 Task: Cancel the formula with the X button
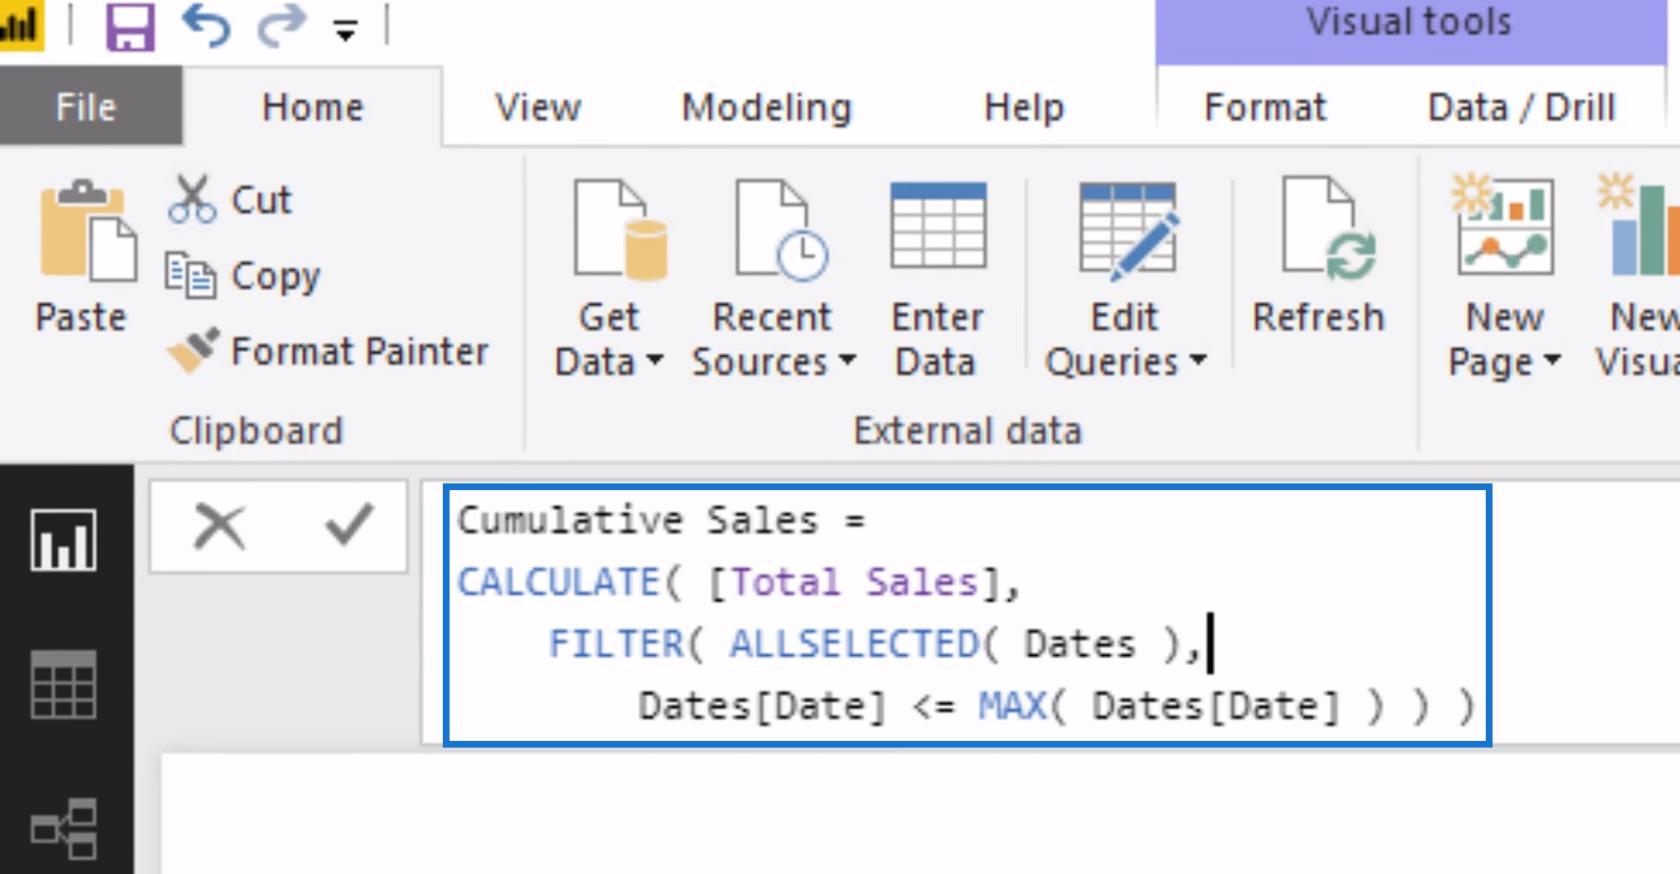(220, 526)
